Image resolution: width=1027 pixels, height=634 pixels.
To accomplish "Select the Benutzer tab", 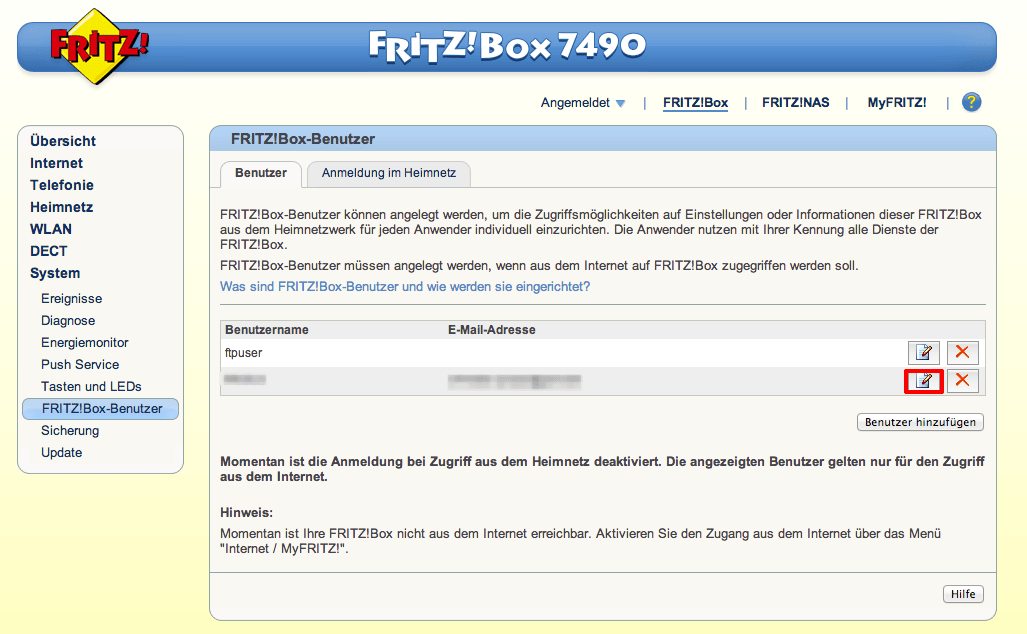I will [x=261, y=174].
